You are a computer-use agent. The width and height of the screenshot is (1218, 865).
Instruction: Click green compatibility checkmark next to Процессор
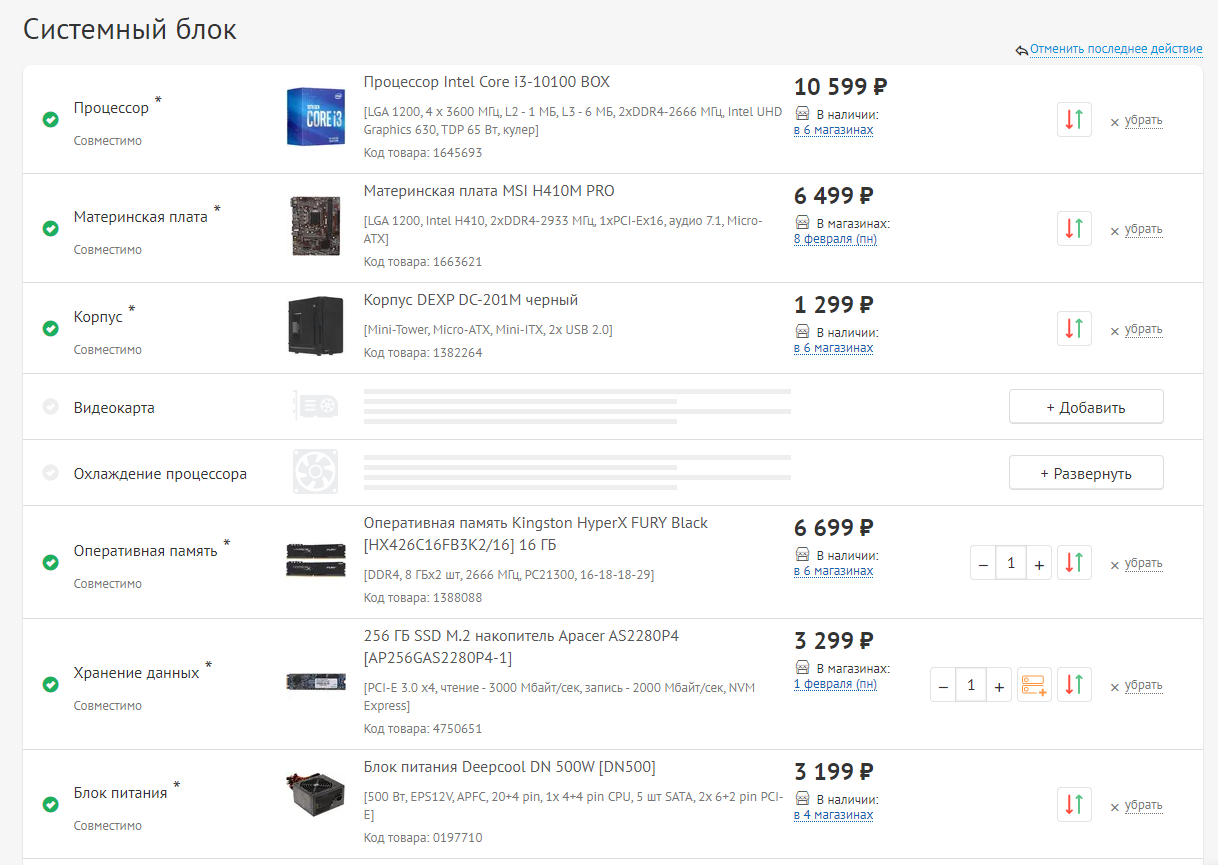[x=50, y=120]
